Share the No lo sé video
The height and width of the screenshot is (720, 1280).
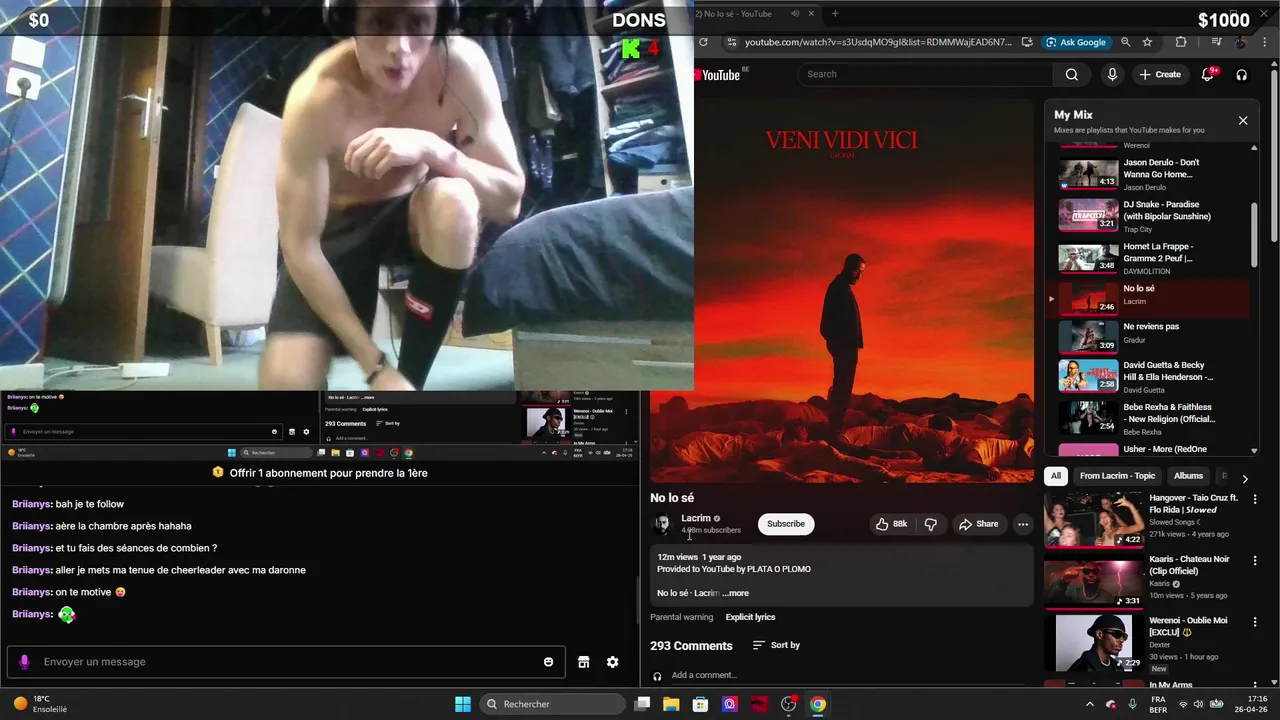coord(978,524)
